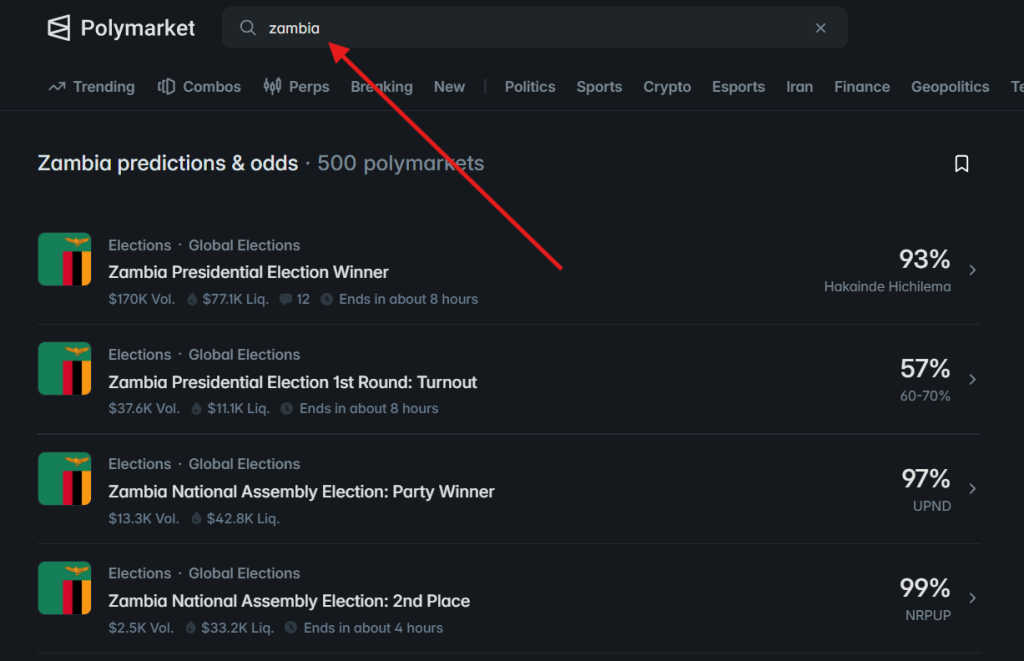Click the $13.3K Vol. text

pos(144,519)
